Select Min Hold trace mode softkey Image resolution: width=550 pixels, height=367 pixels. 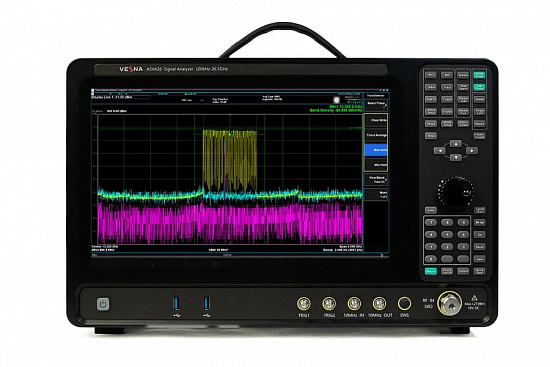(x=376, y=165)
